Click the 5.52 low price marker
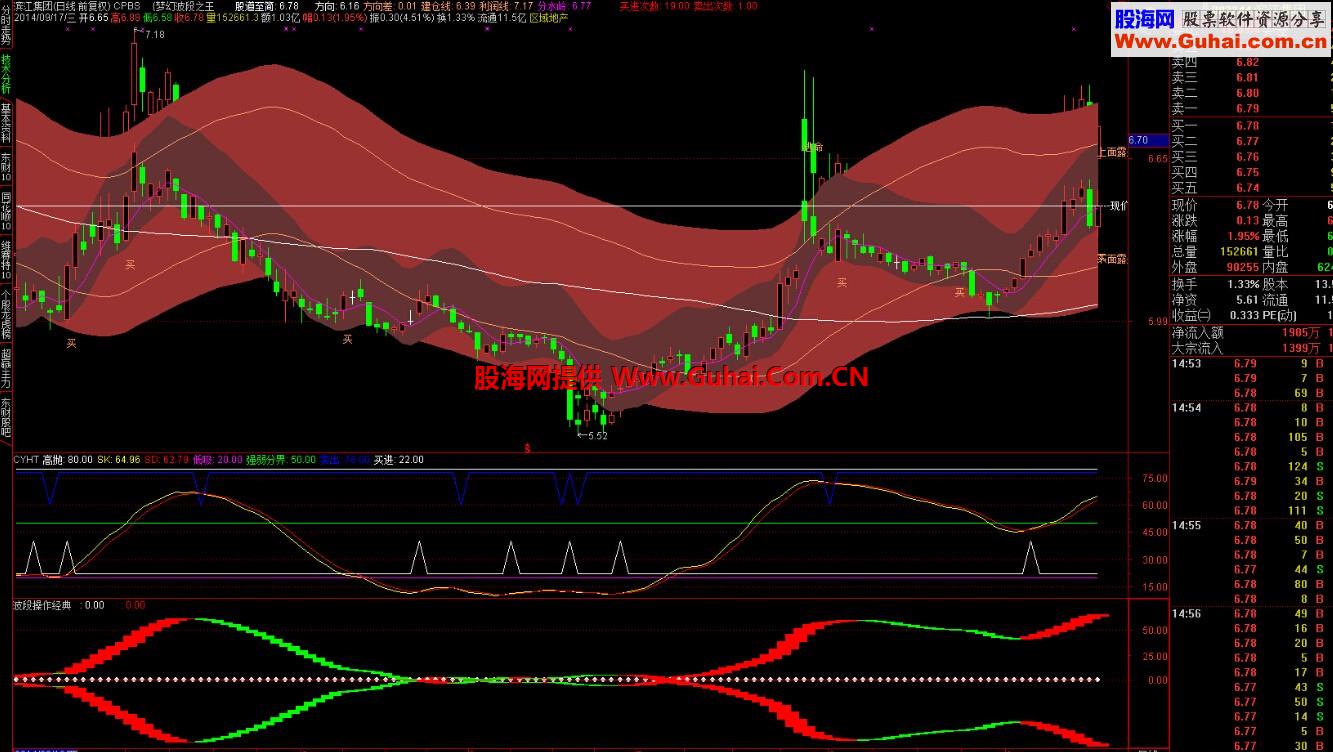 point(597,436)
